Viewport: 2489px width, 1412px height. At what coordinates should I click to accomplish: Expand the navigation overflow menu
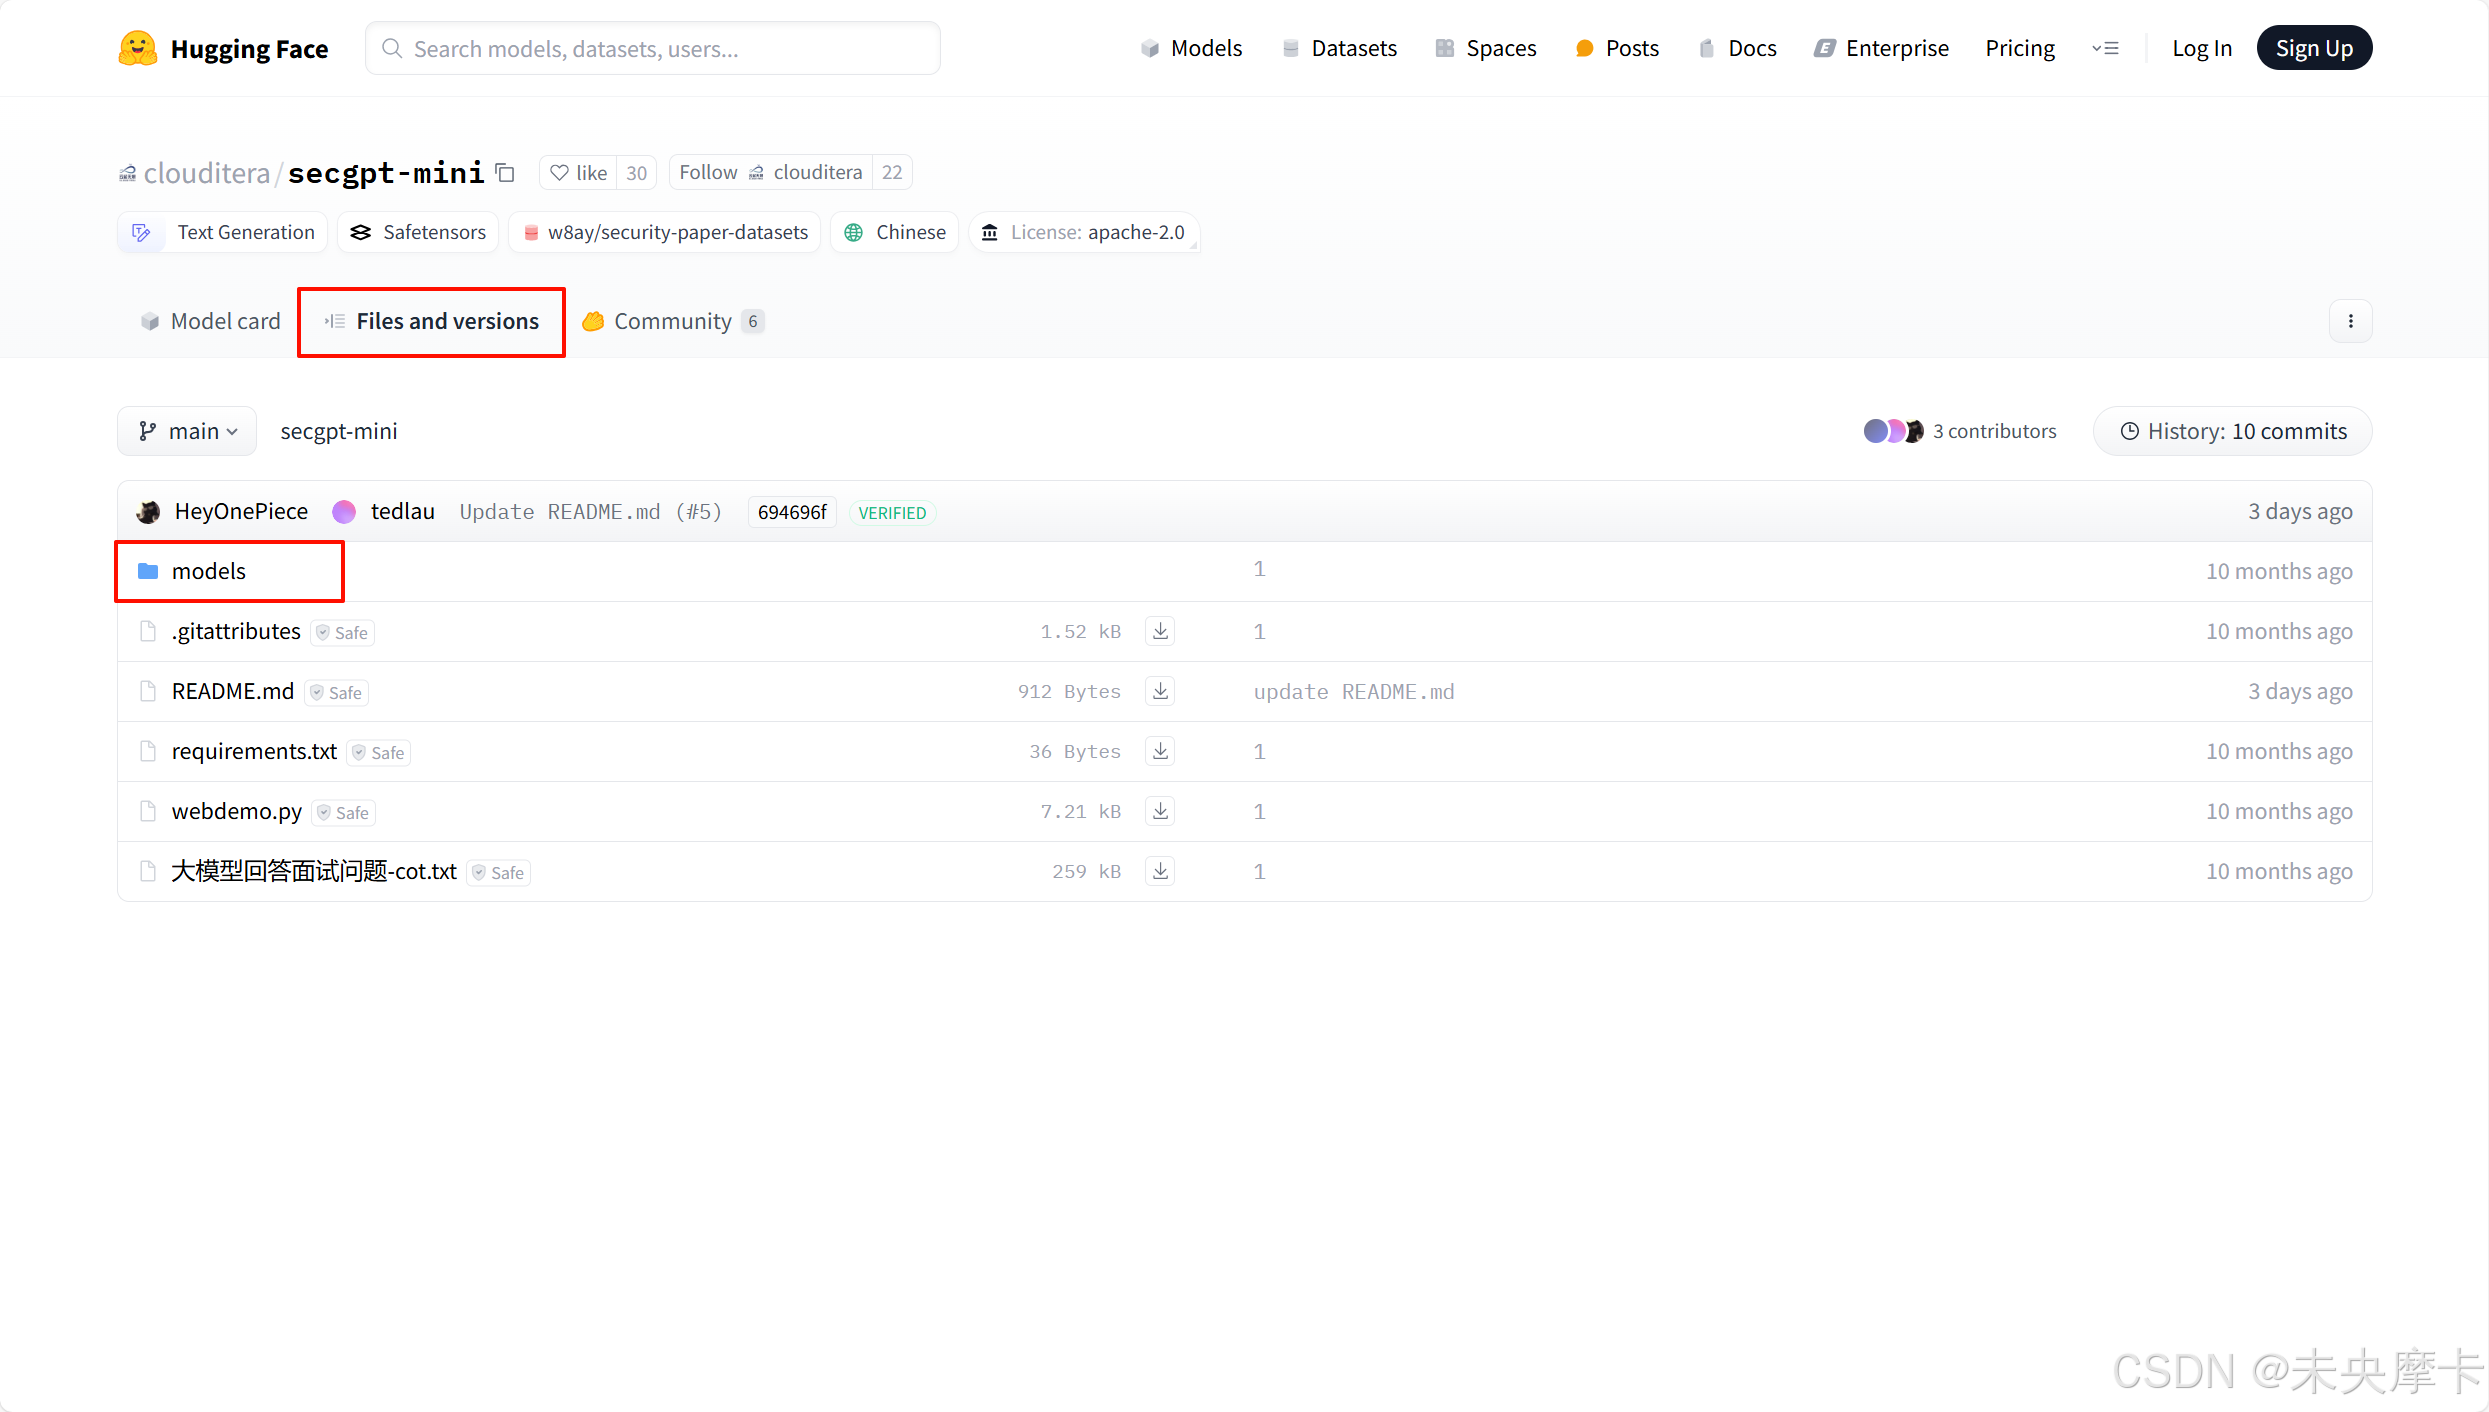2105,48
